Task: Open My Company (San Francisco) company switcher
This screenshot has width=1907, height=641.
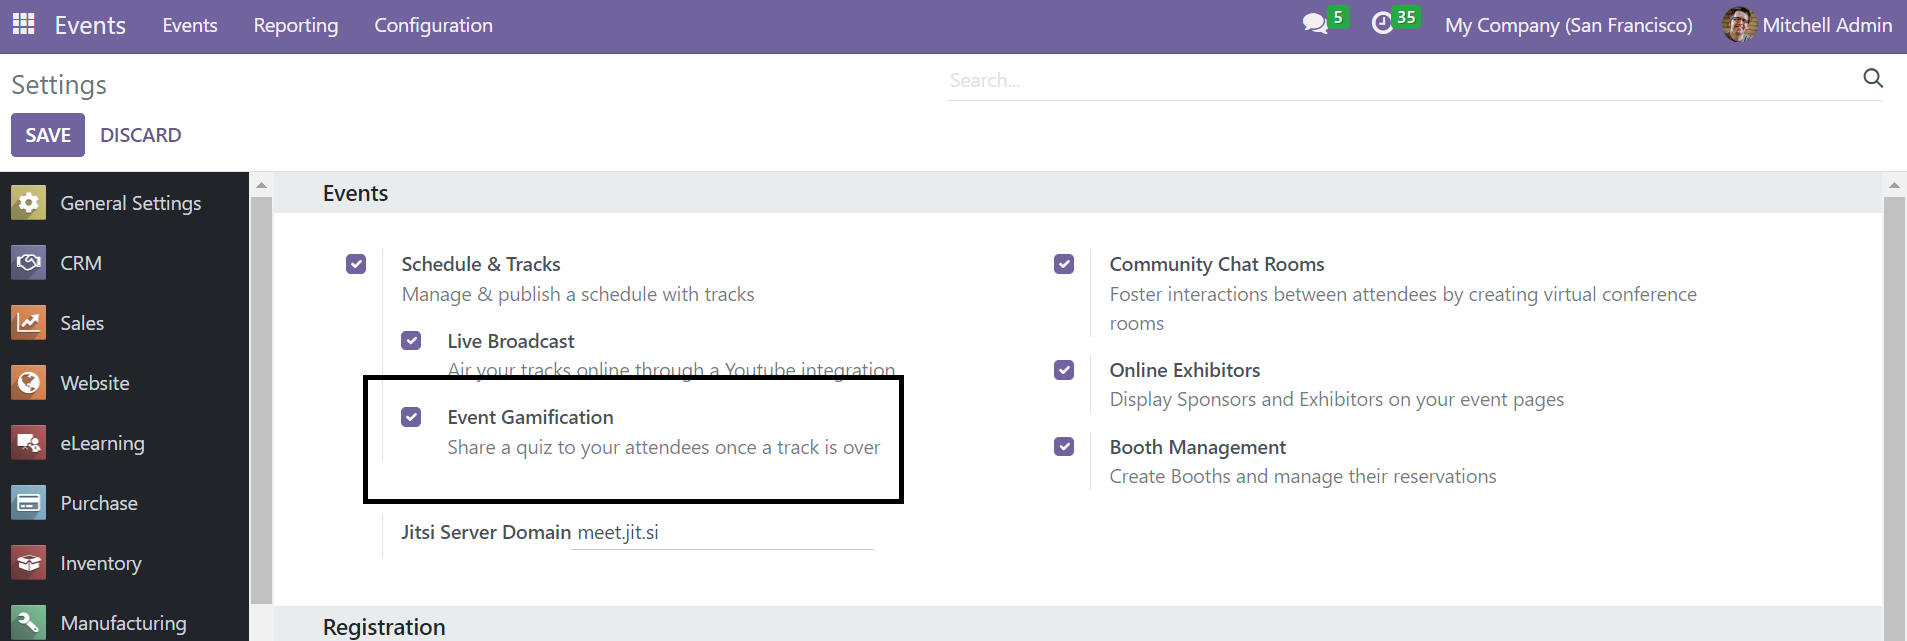Action: point(1568,25)
